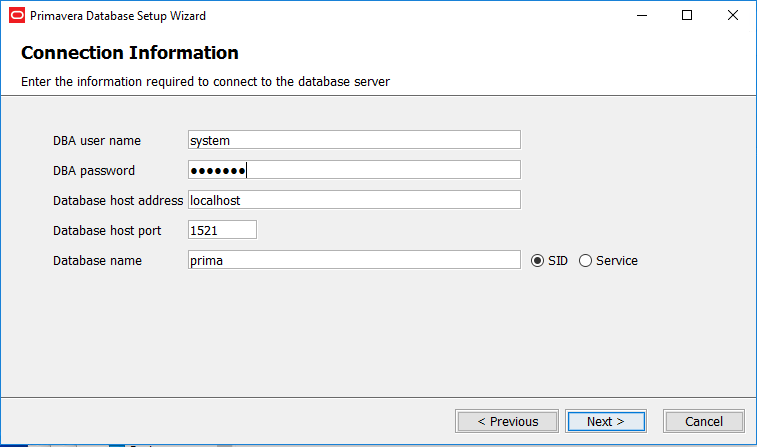Click the 'Database host port' label
Screen dimensions: 757x447
[107, 231]
